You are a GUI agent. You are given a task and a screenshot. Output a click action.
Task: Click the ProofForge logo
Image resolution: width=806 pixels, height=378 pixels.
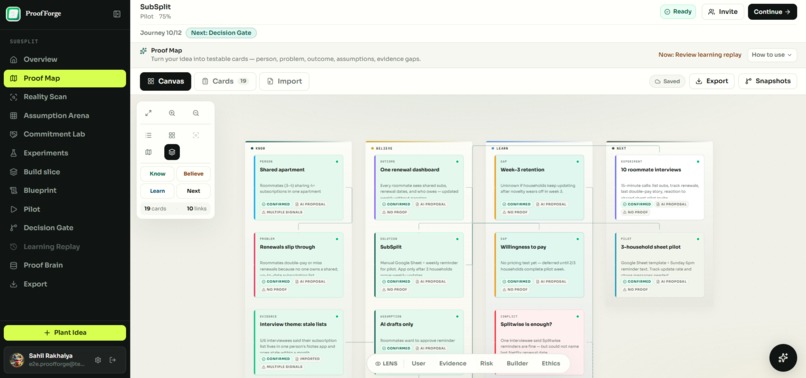[13, 14]
